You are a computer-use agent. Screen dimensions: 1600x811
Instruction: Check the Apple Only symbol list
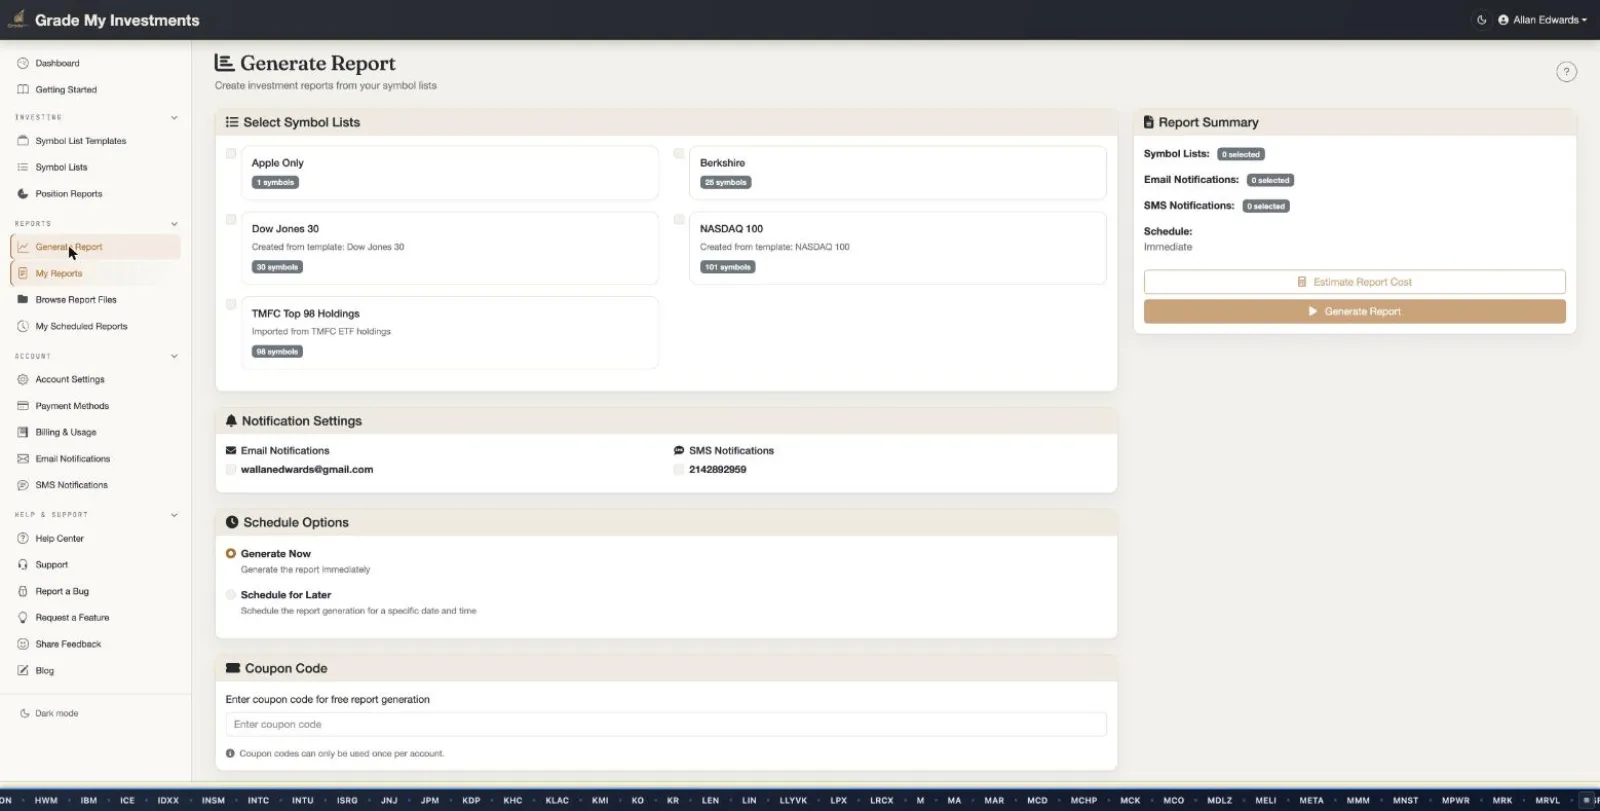click(231, 154)
